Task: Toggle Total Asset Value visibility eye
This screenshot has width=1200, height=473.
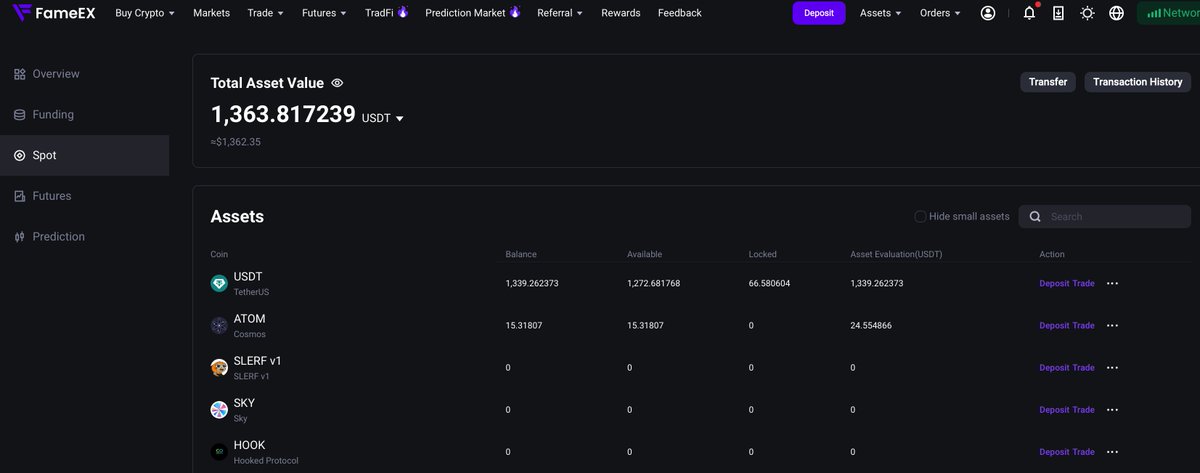Action: (337, 83)
